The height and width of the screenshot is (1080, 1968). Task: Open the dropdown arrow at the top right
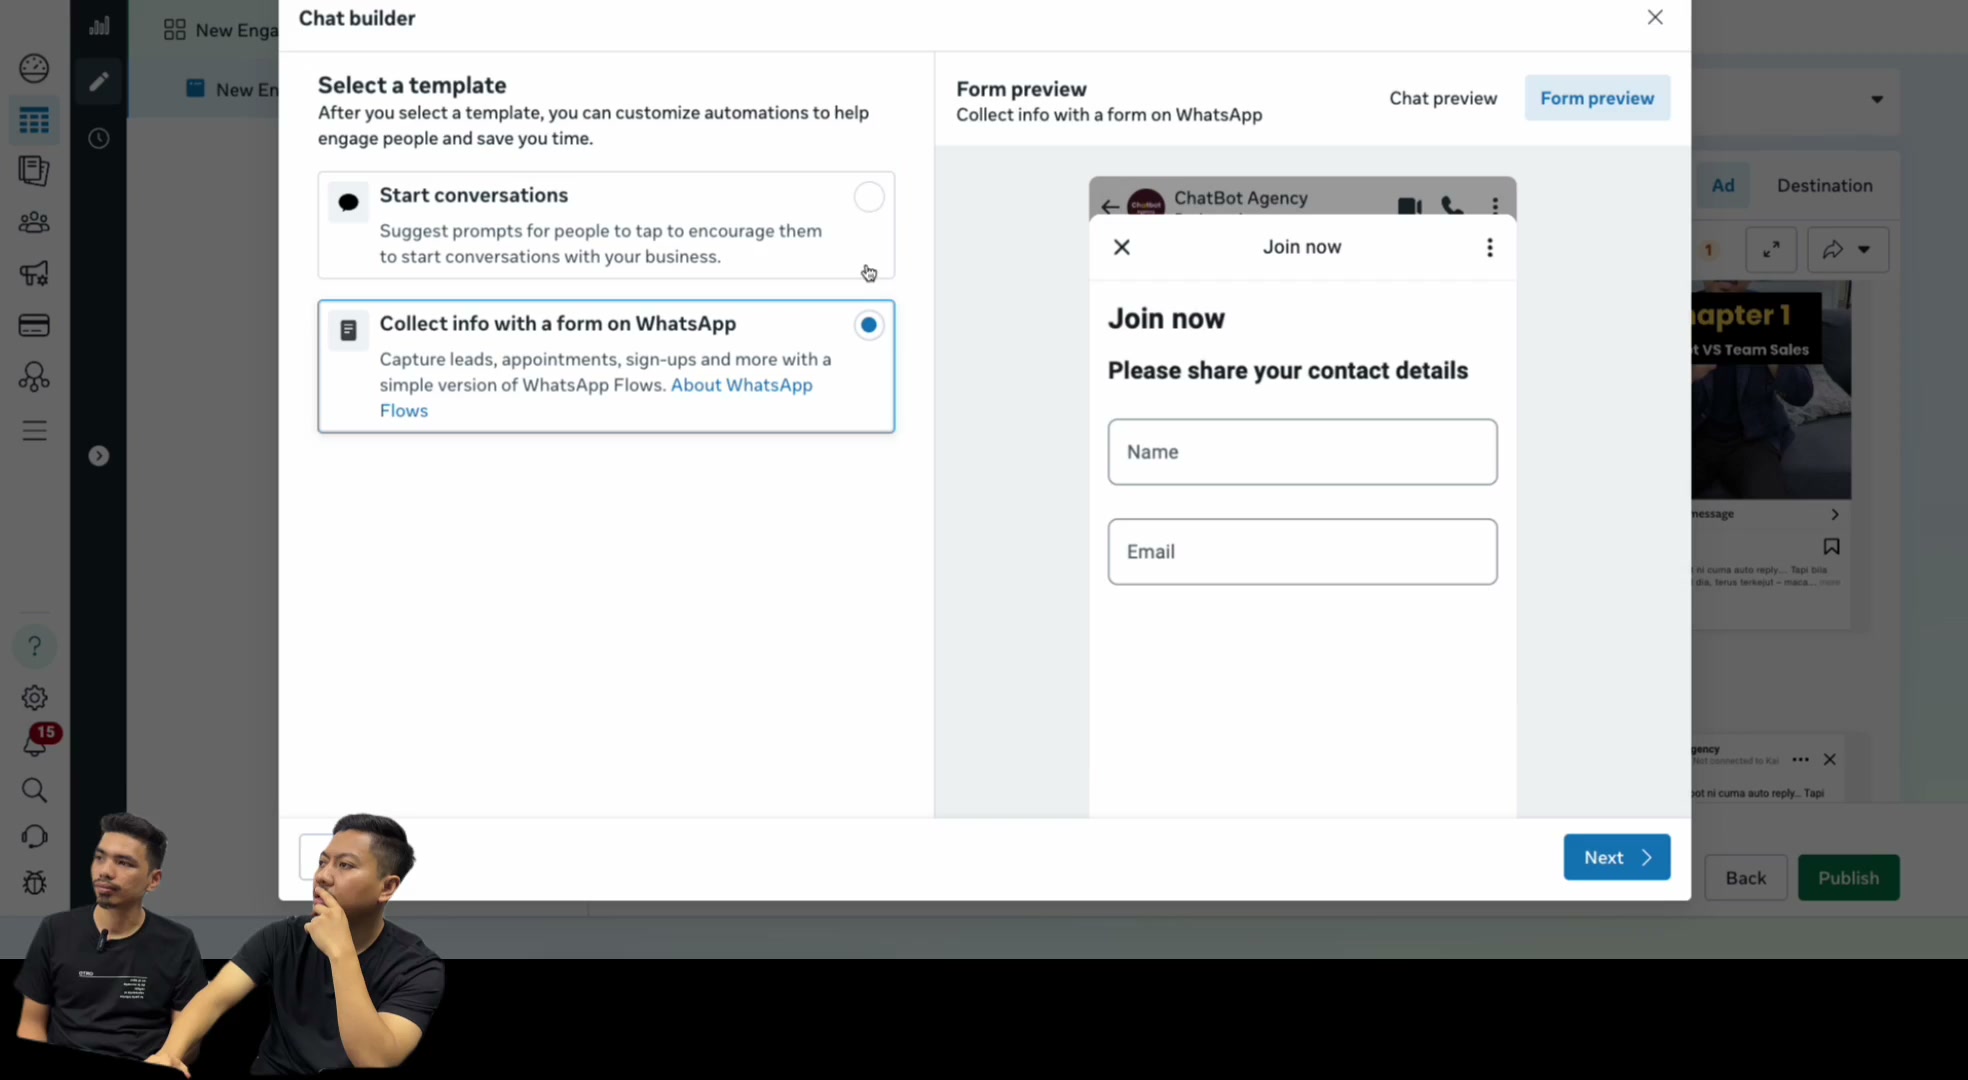(x=1877, y=99)
